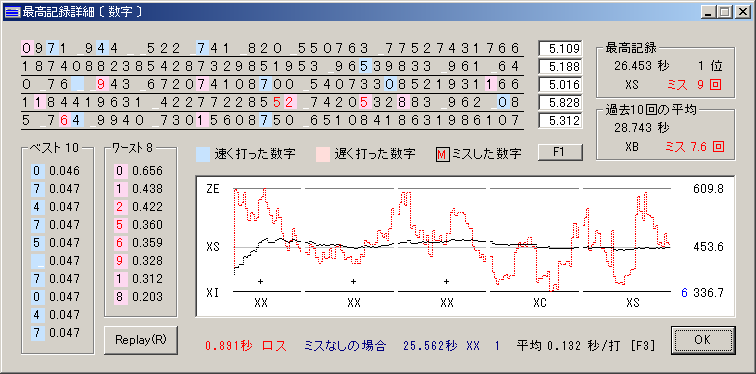The width and height of the screenshot is (756, 374).
Task: Click the 0.203 worst time entry
Action: pos(149,296)
